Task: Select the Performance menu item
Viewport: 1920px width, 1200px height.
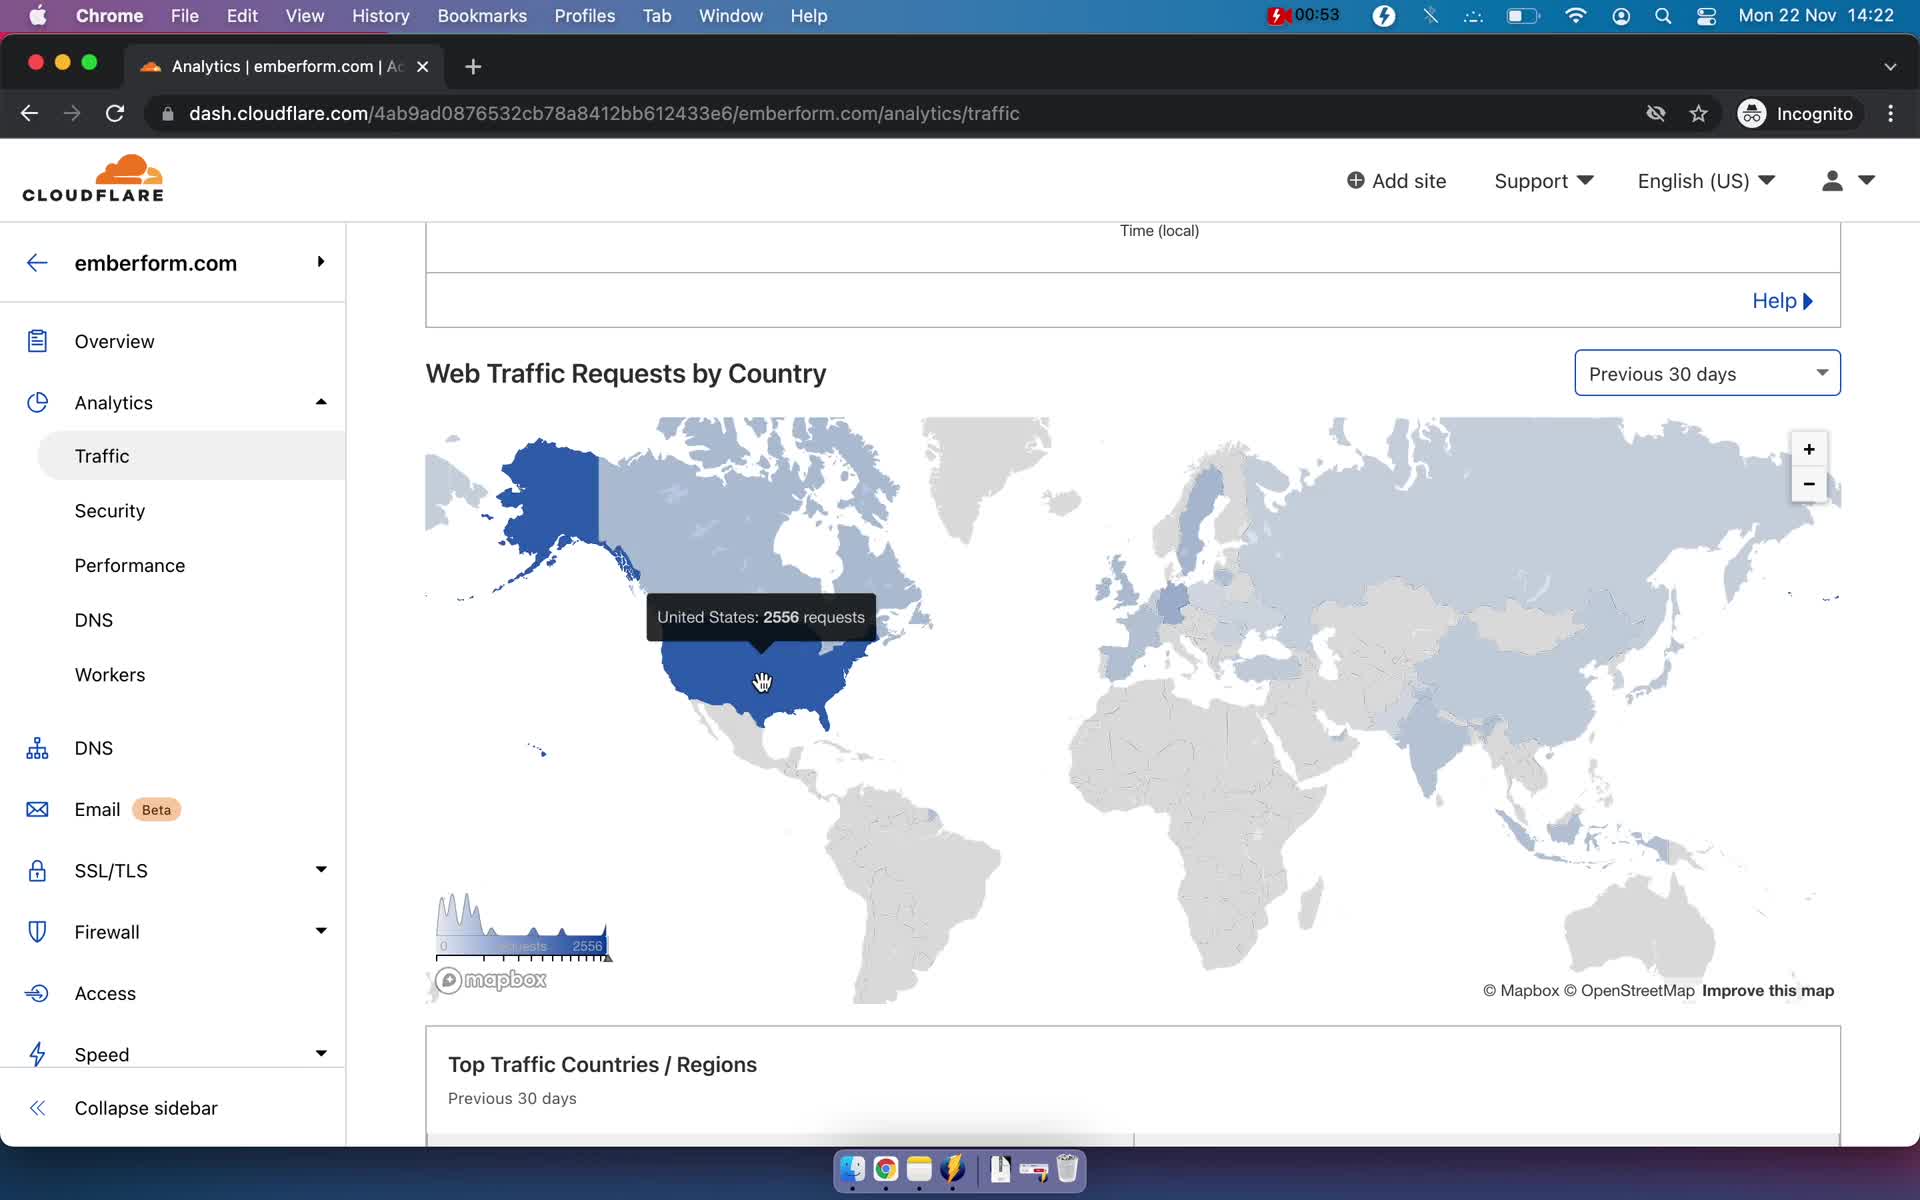Action: 130,565
